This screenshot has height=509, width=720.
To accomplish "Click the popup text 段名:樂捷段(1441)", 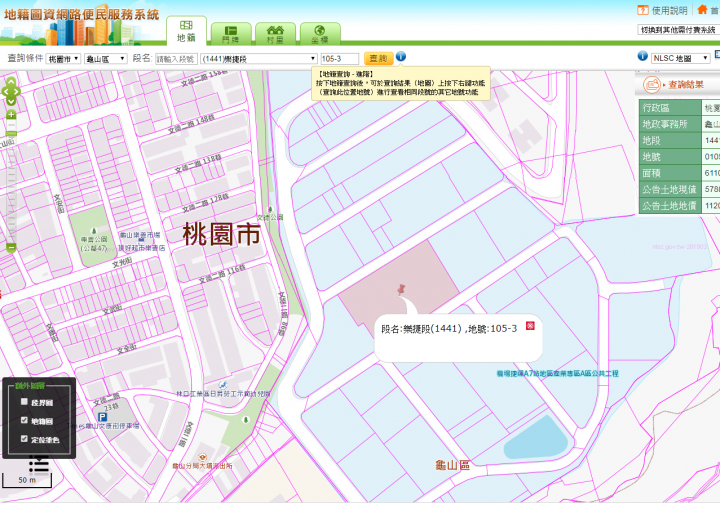I will (x=421, y=328).
